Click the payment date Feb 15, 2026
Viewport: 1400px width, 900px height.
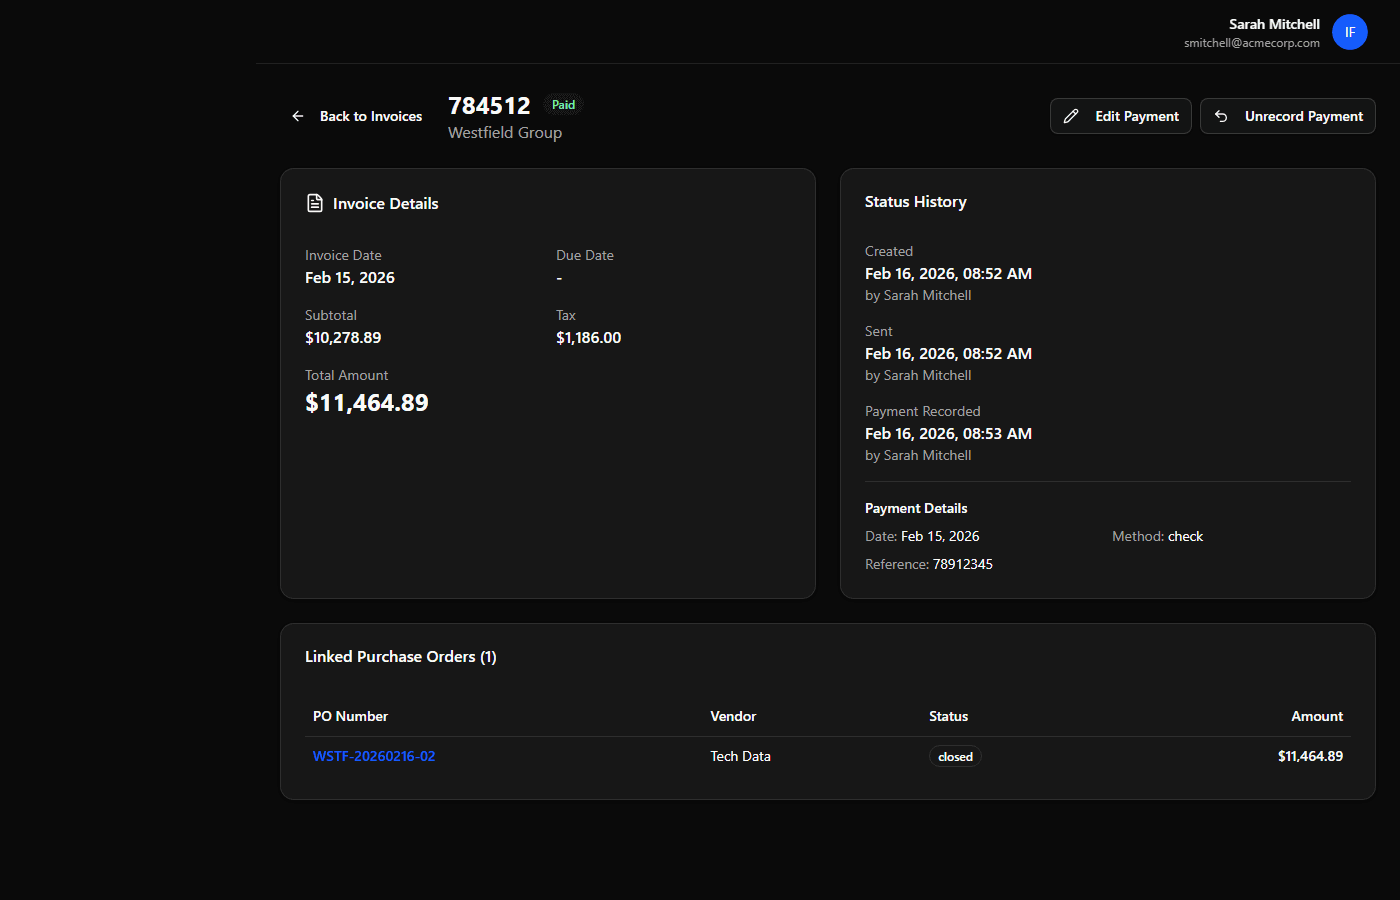pos(940,536)
